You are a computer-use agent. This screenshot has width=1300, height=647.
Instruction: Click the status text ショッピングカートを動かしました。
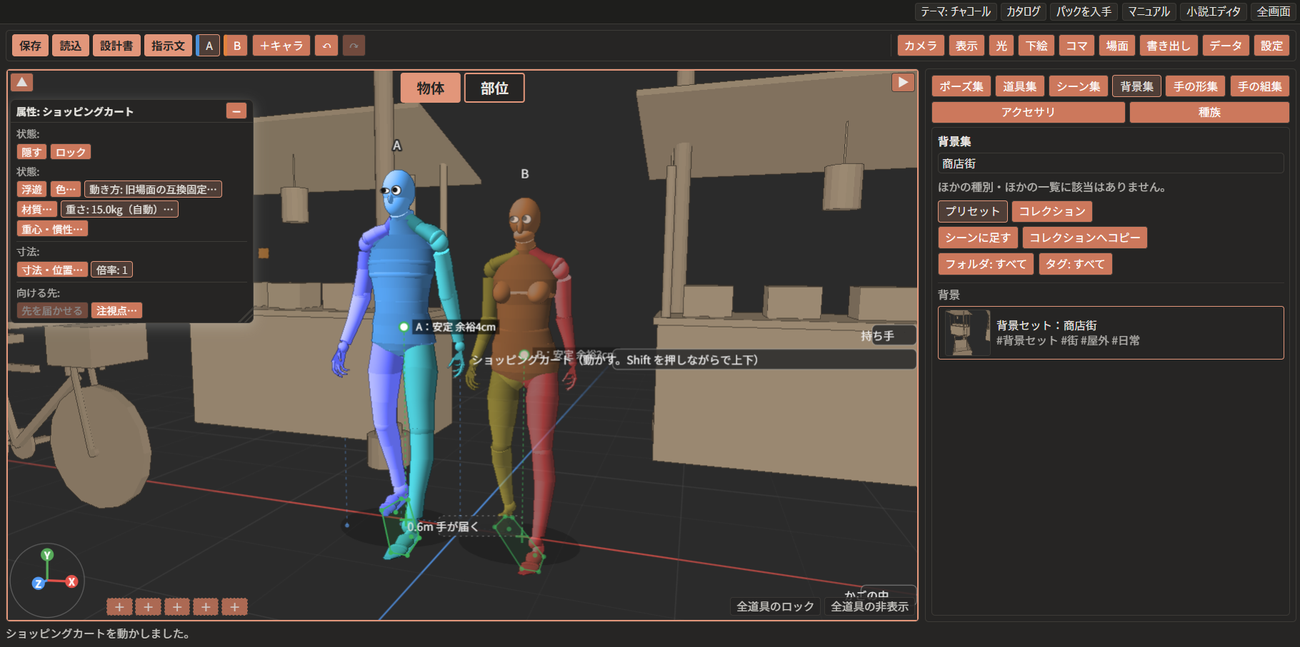tap(98, 634)
